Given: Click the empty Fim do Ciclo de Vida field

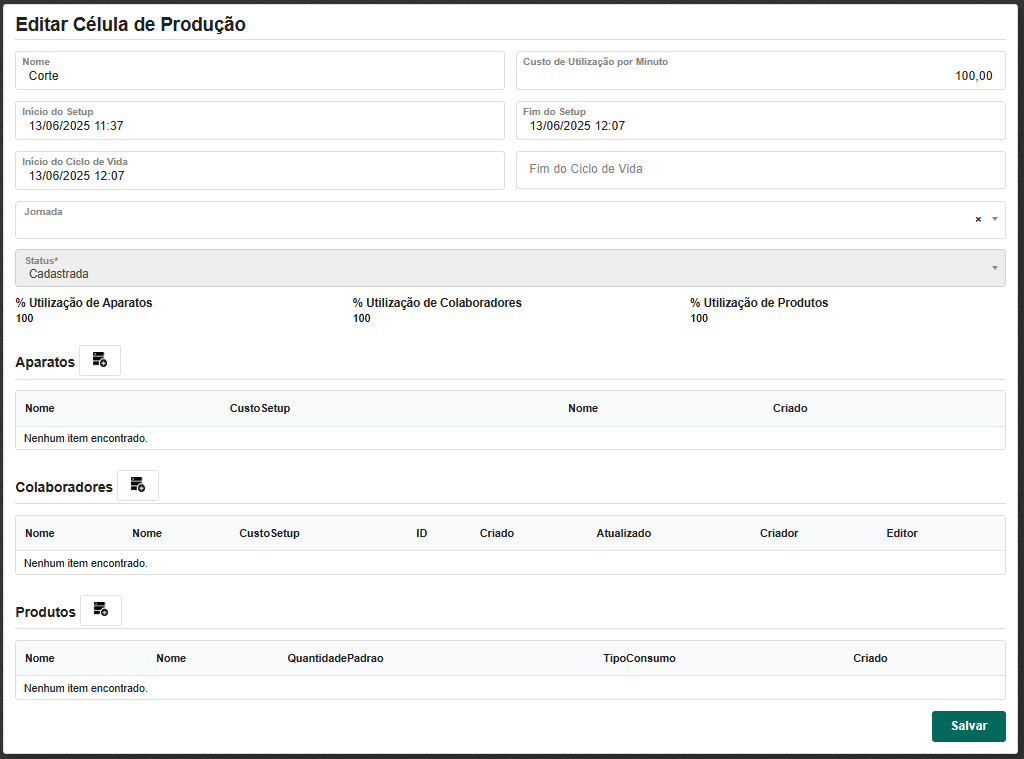Looking at the screenshot, I should pos(760,170).
